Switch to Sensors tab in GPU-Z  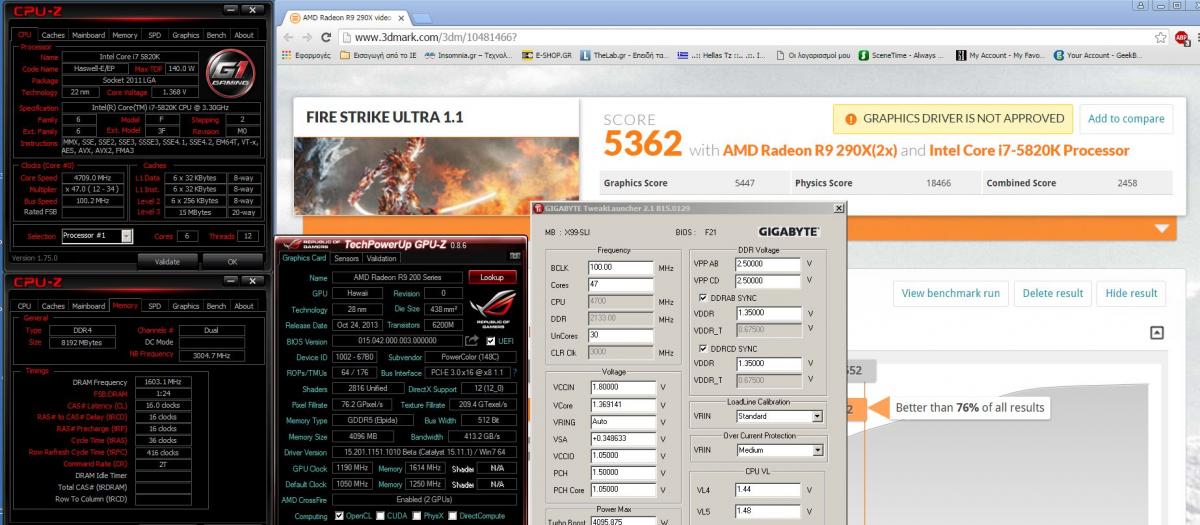tap(346, 258)
